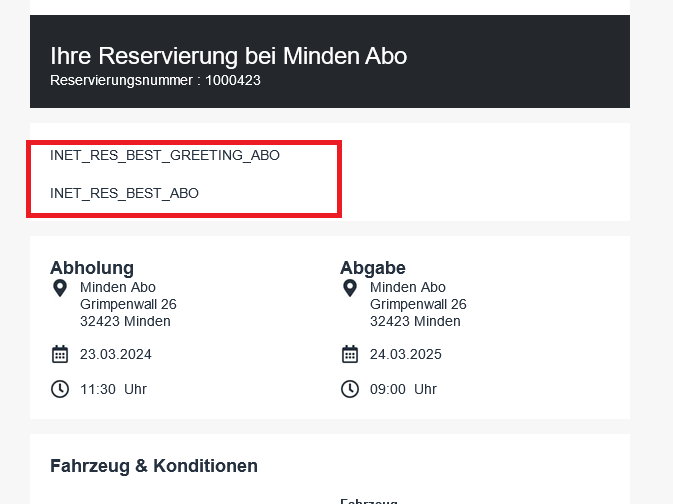
Task: Click the location pin icon under Abgabe
Action: (x=349, y=288)
